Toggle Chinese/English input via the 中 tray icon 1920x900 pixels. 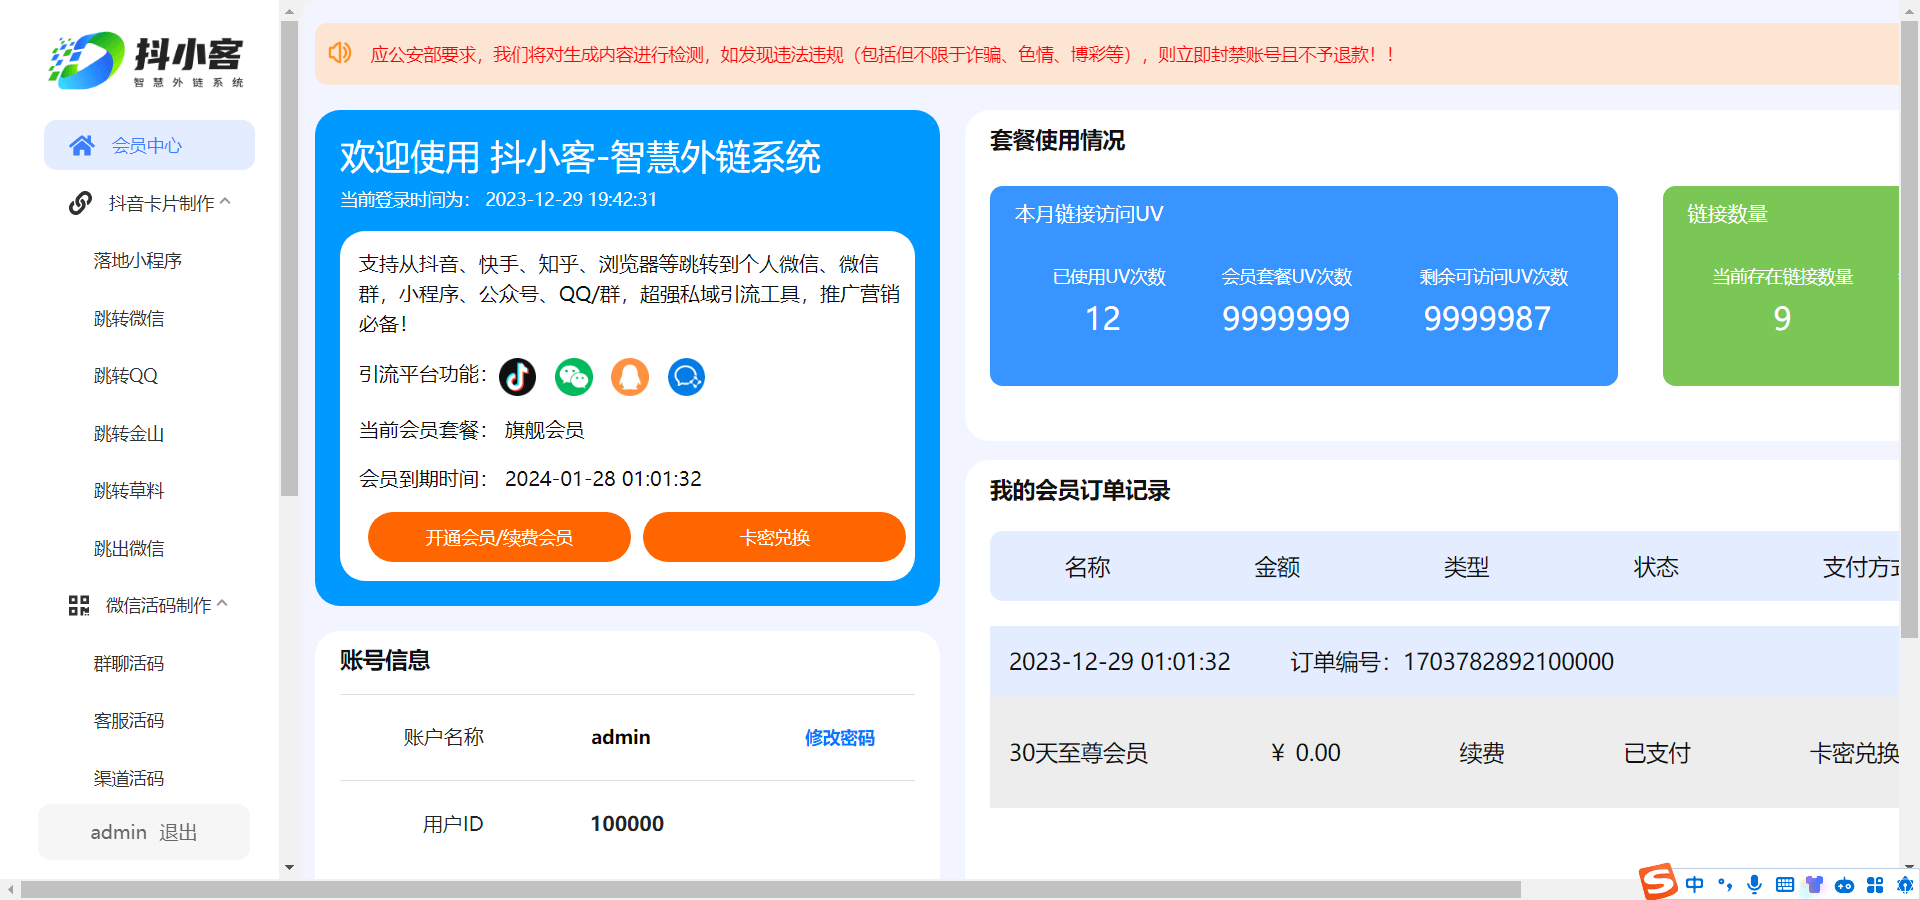pos(1694,884)
